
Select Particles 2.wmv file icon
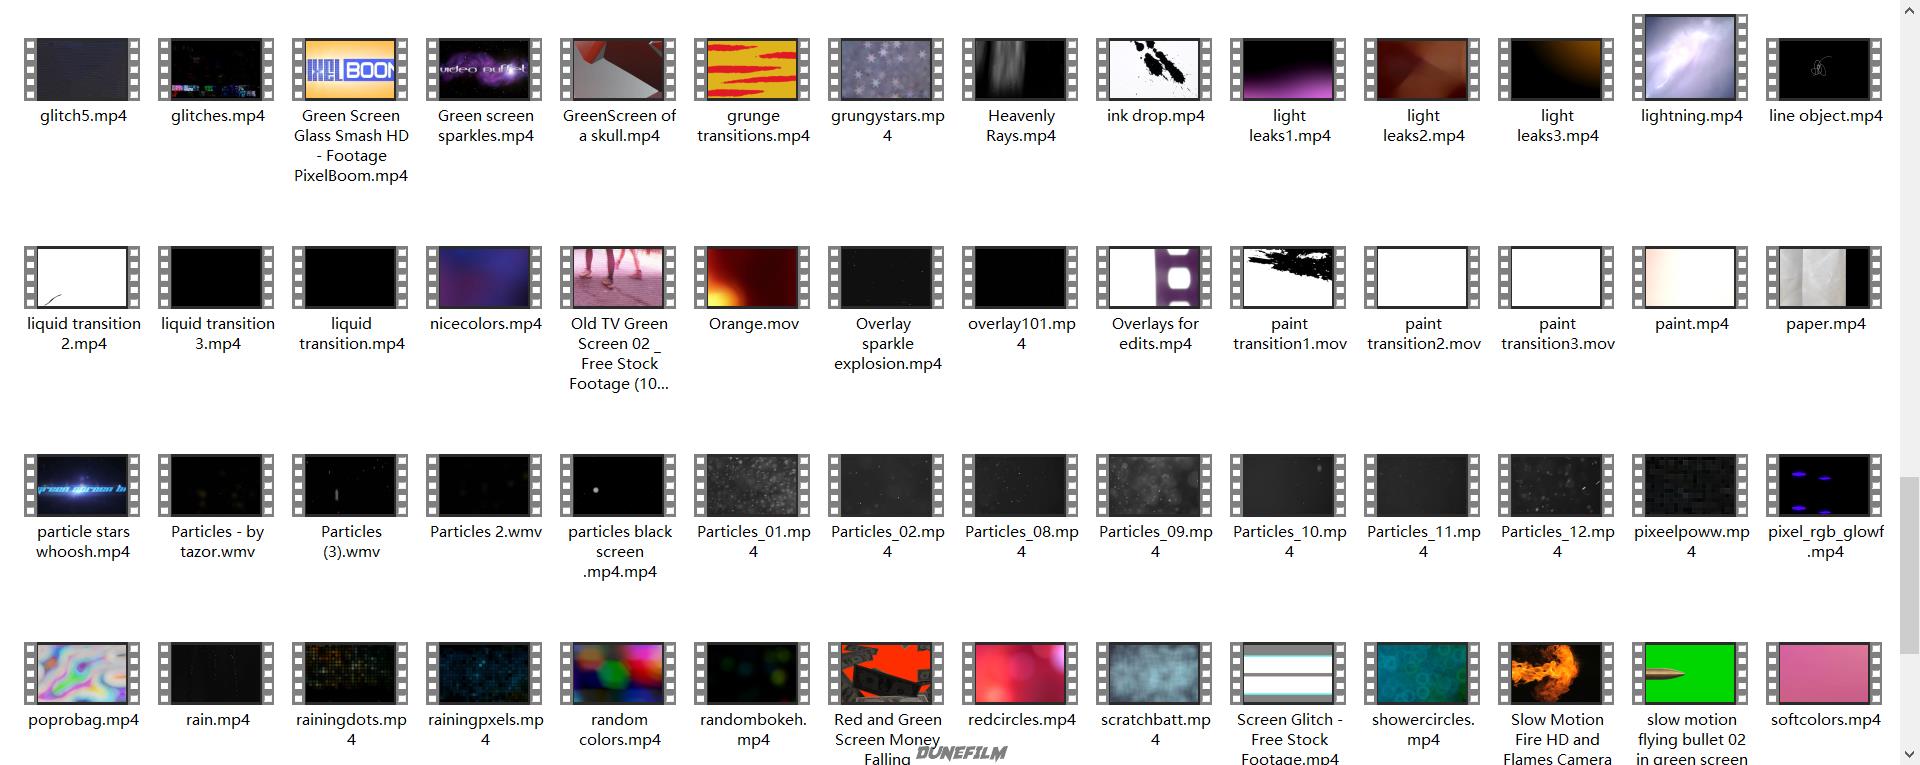click(x=485, y=486)
